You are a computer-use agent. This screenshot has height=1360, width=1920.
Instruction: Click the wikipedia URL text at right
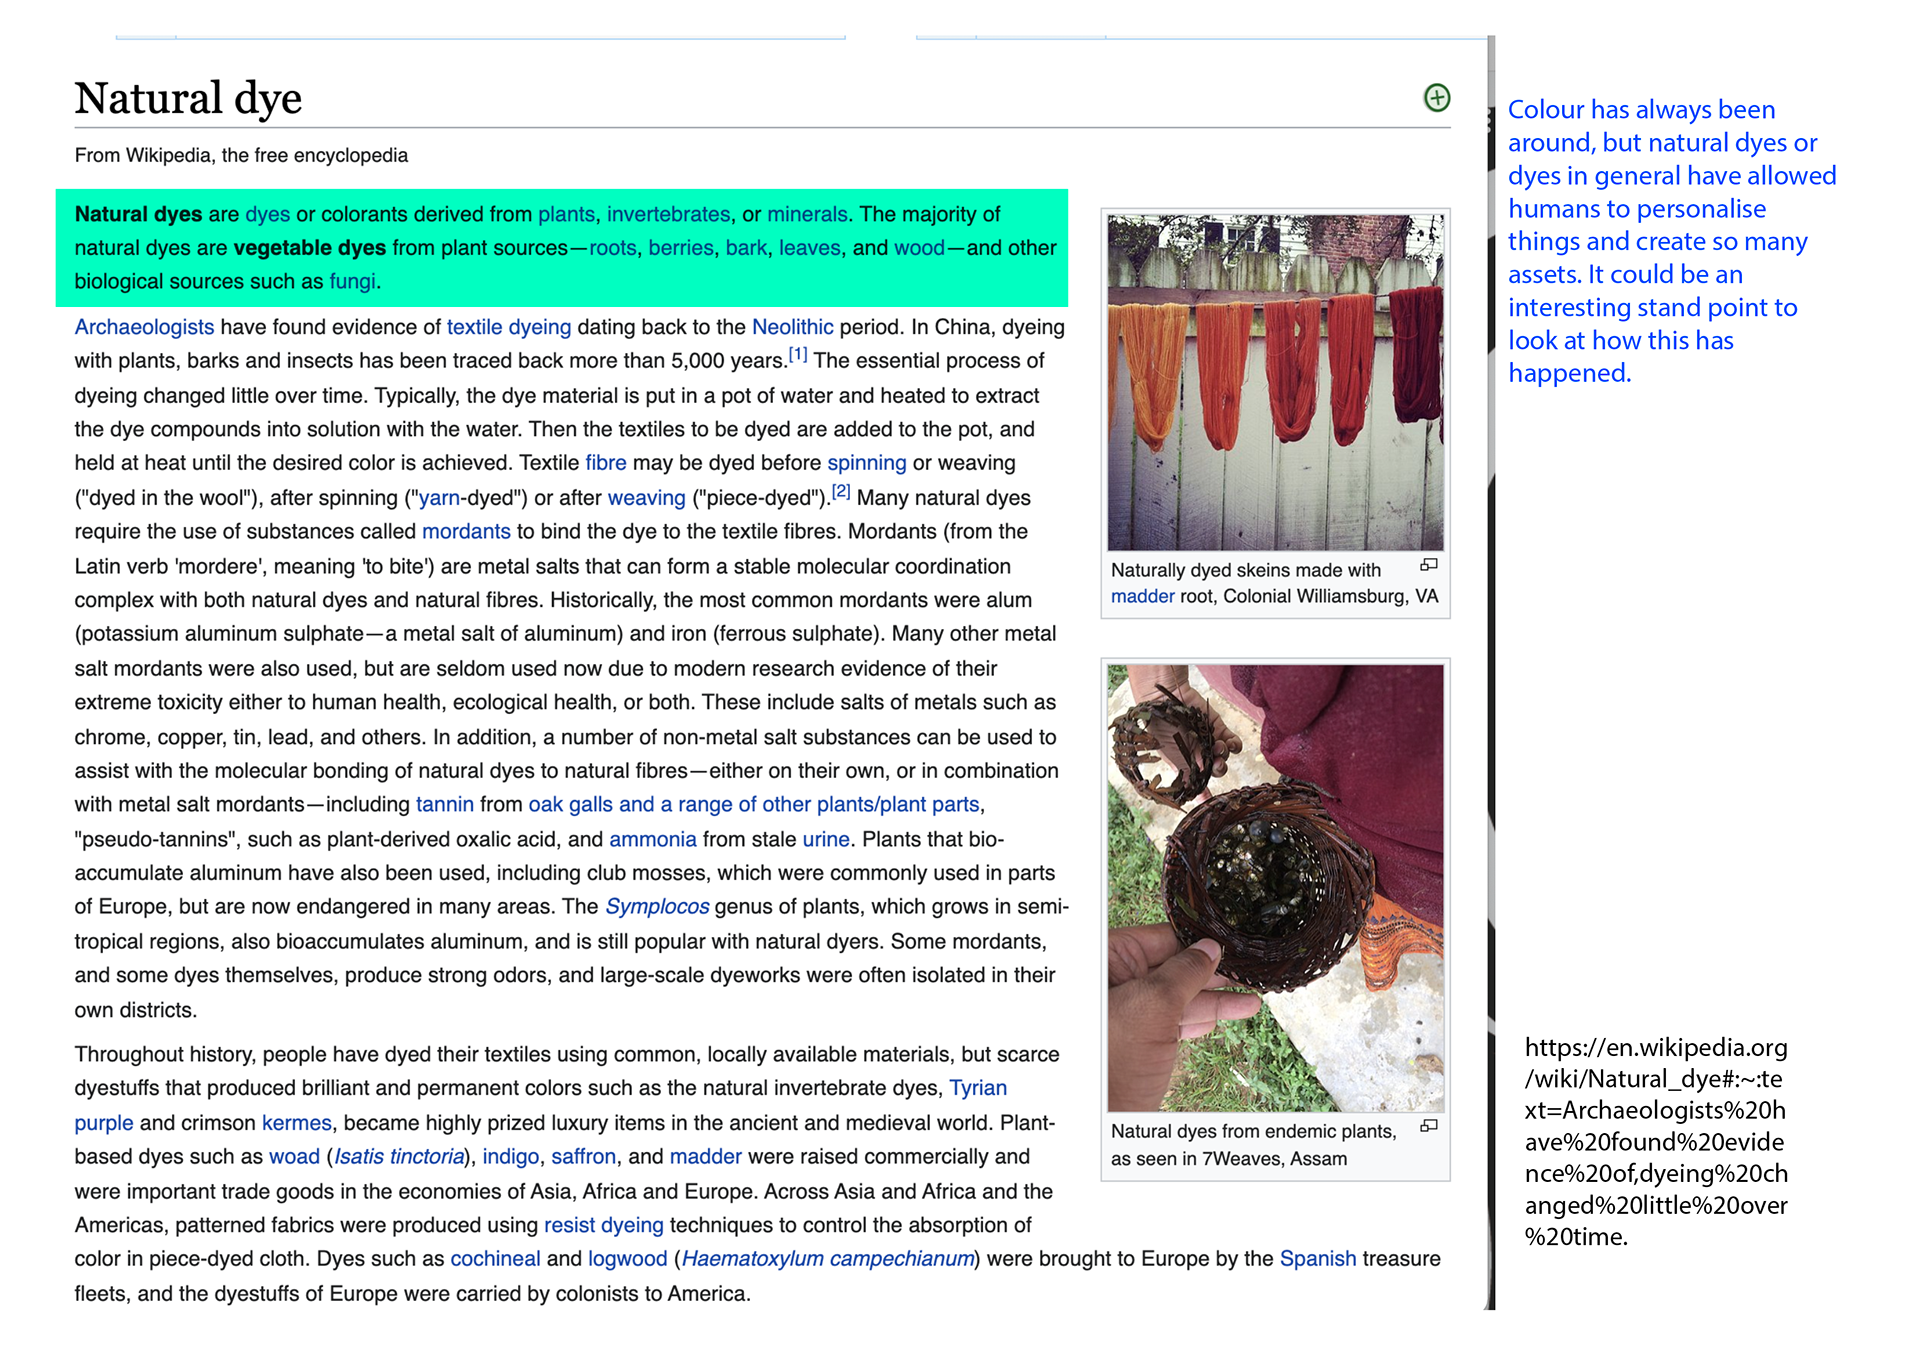pos(1656,1142)
